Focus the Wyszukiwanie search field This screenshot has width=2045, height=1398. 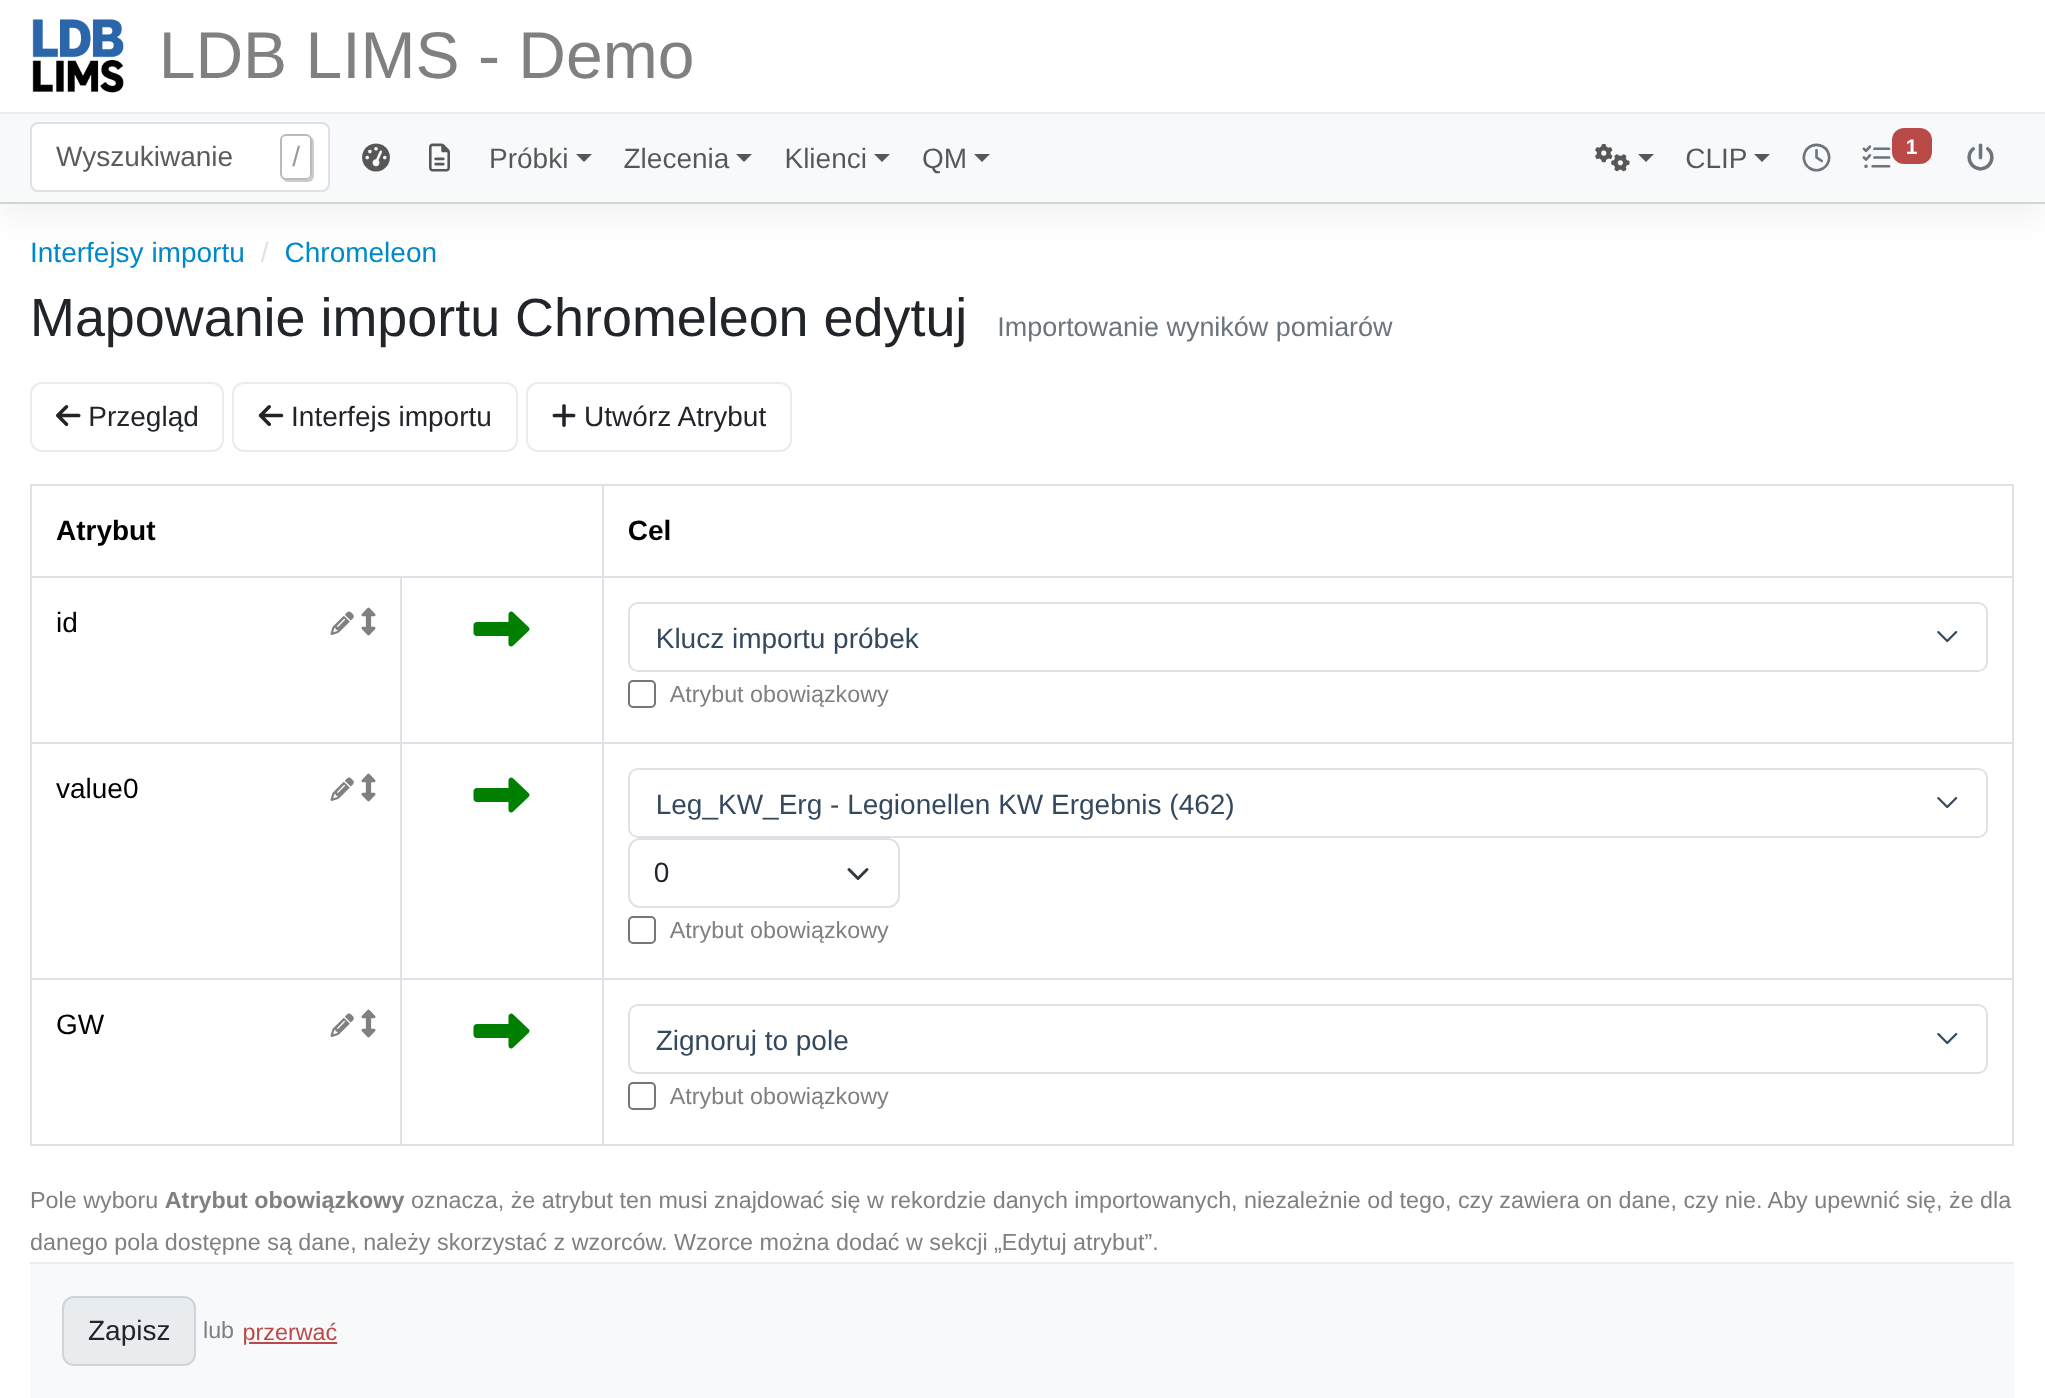point(180,157)
